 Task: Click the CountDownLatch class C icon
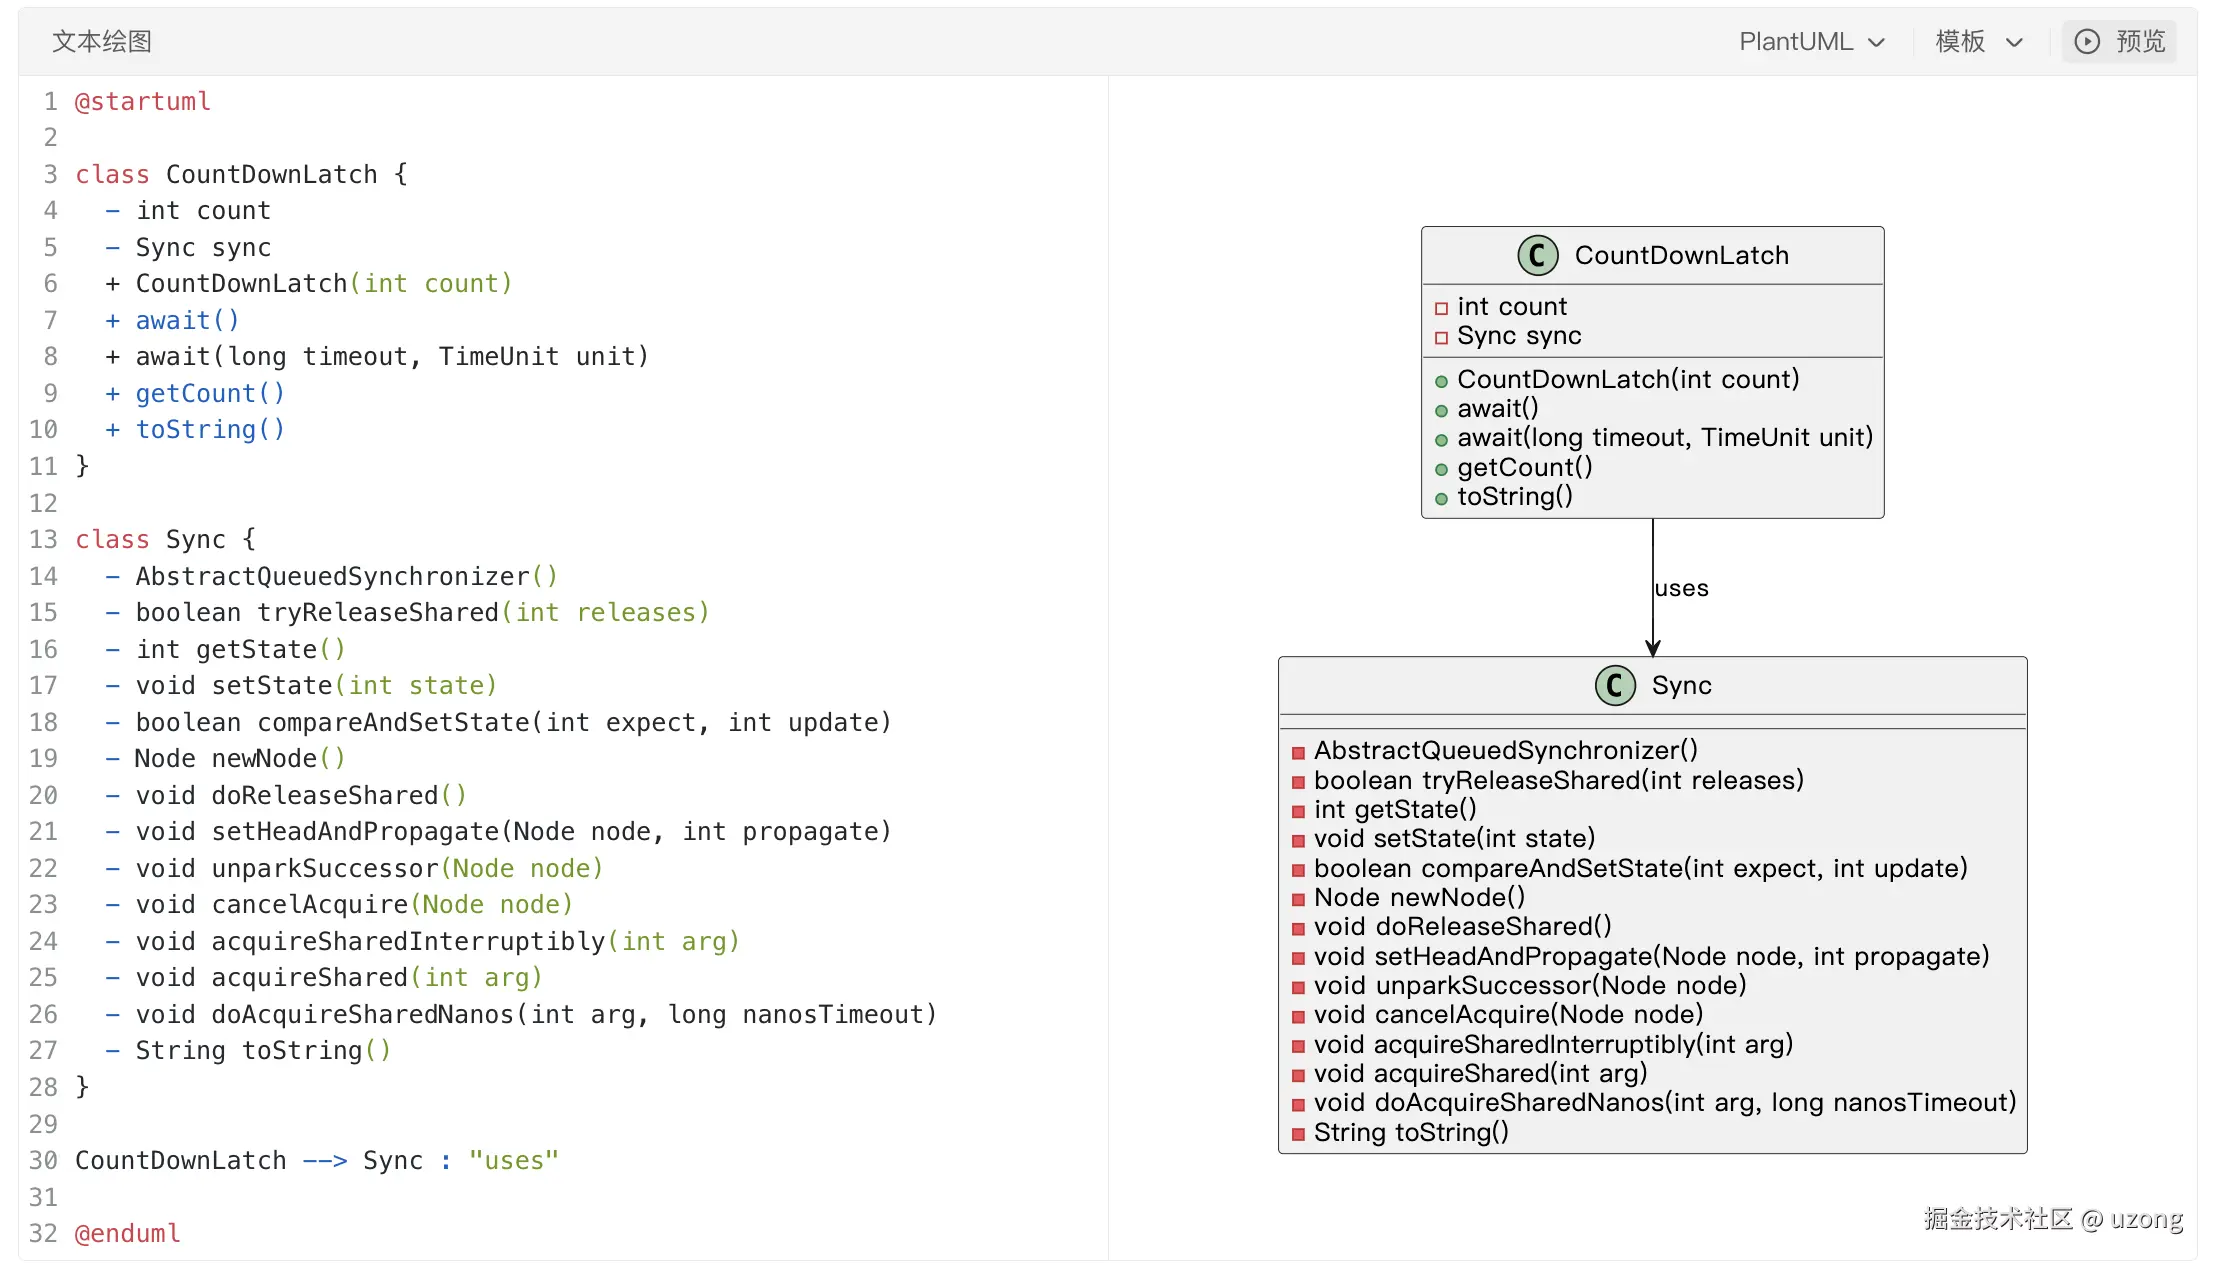pos(1537,255)
